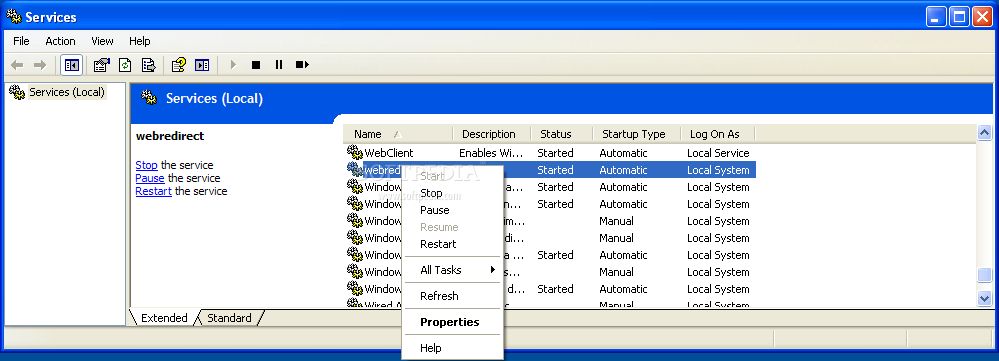Sort by the Description column header

(491, 134)
